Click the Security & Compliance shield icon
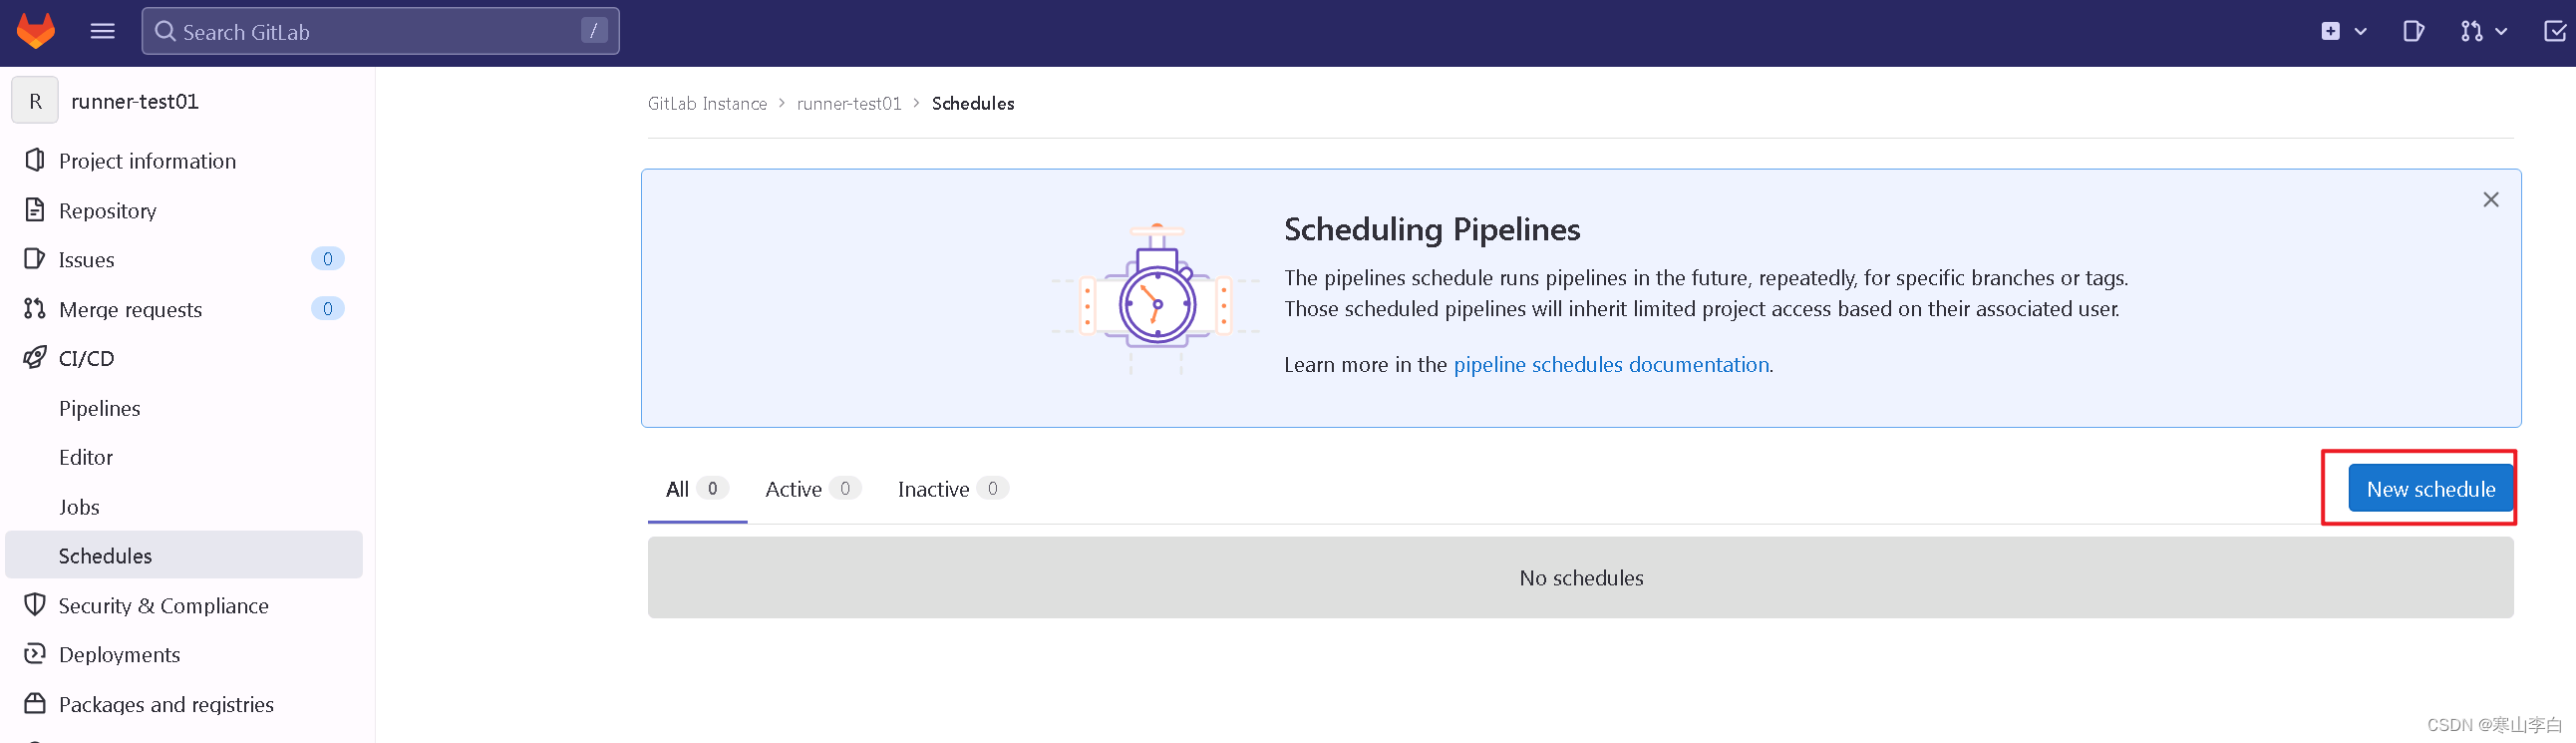This screenshot has height=743, width=2576. pyautogui.click(x=34, y=605)
